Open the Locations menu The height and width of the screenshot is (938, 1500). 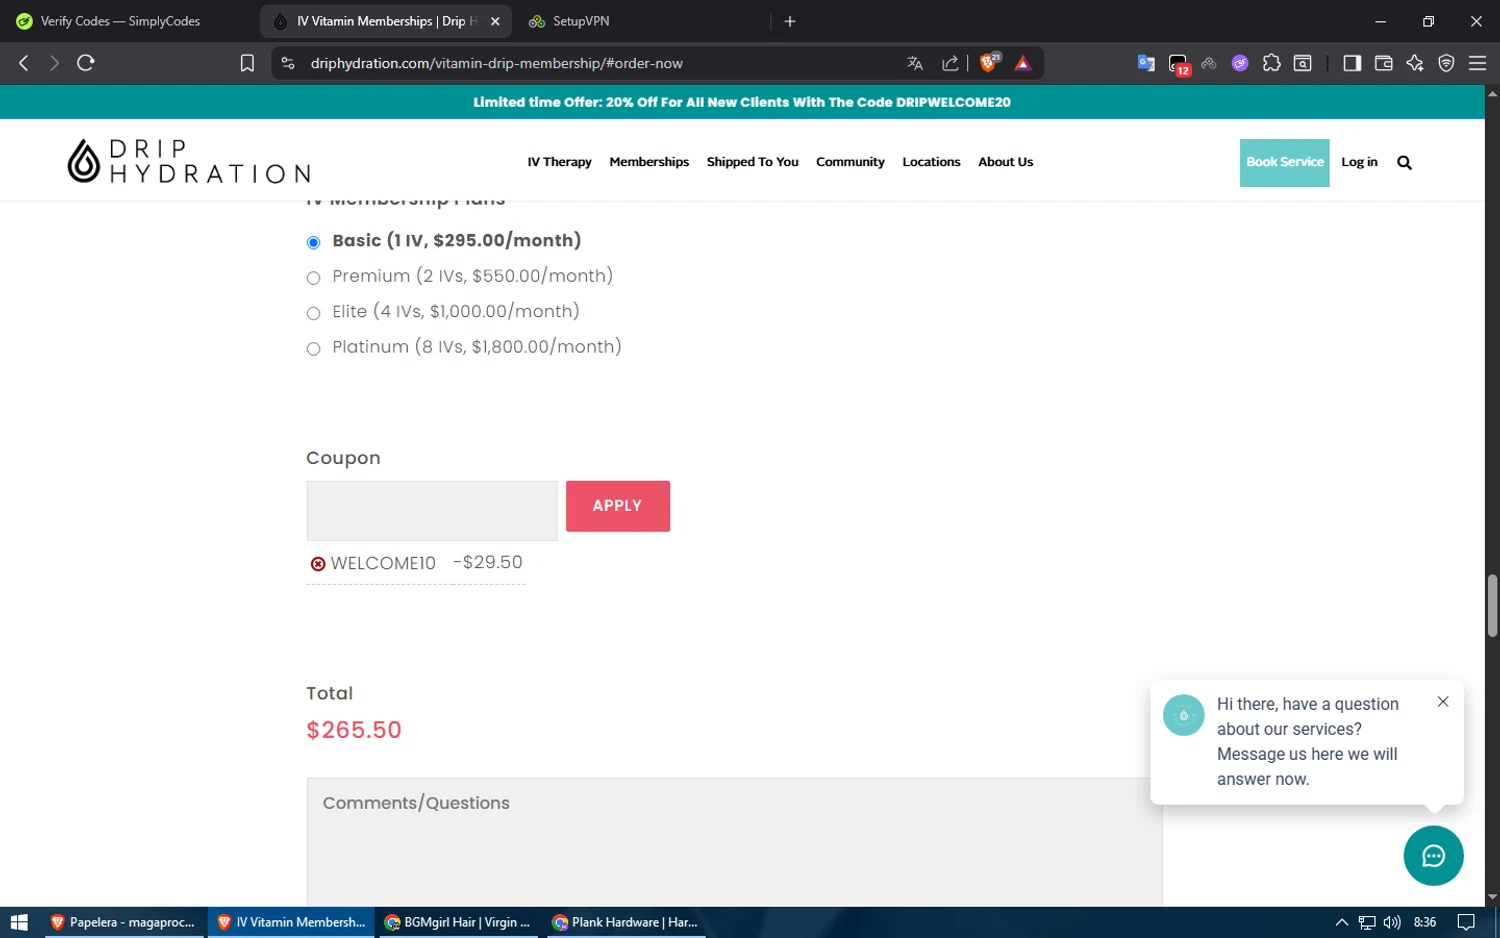(931, 162)
